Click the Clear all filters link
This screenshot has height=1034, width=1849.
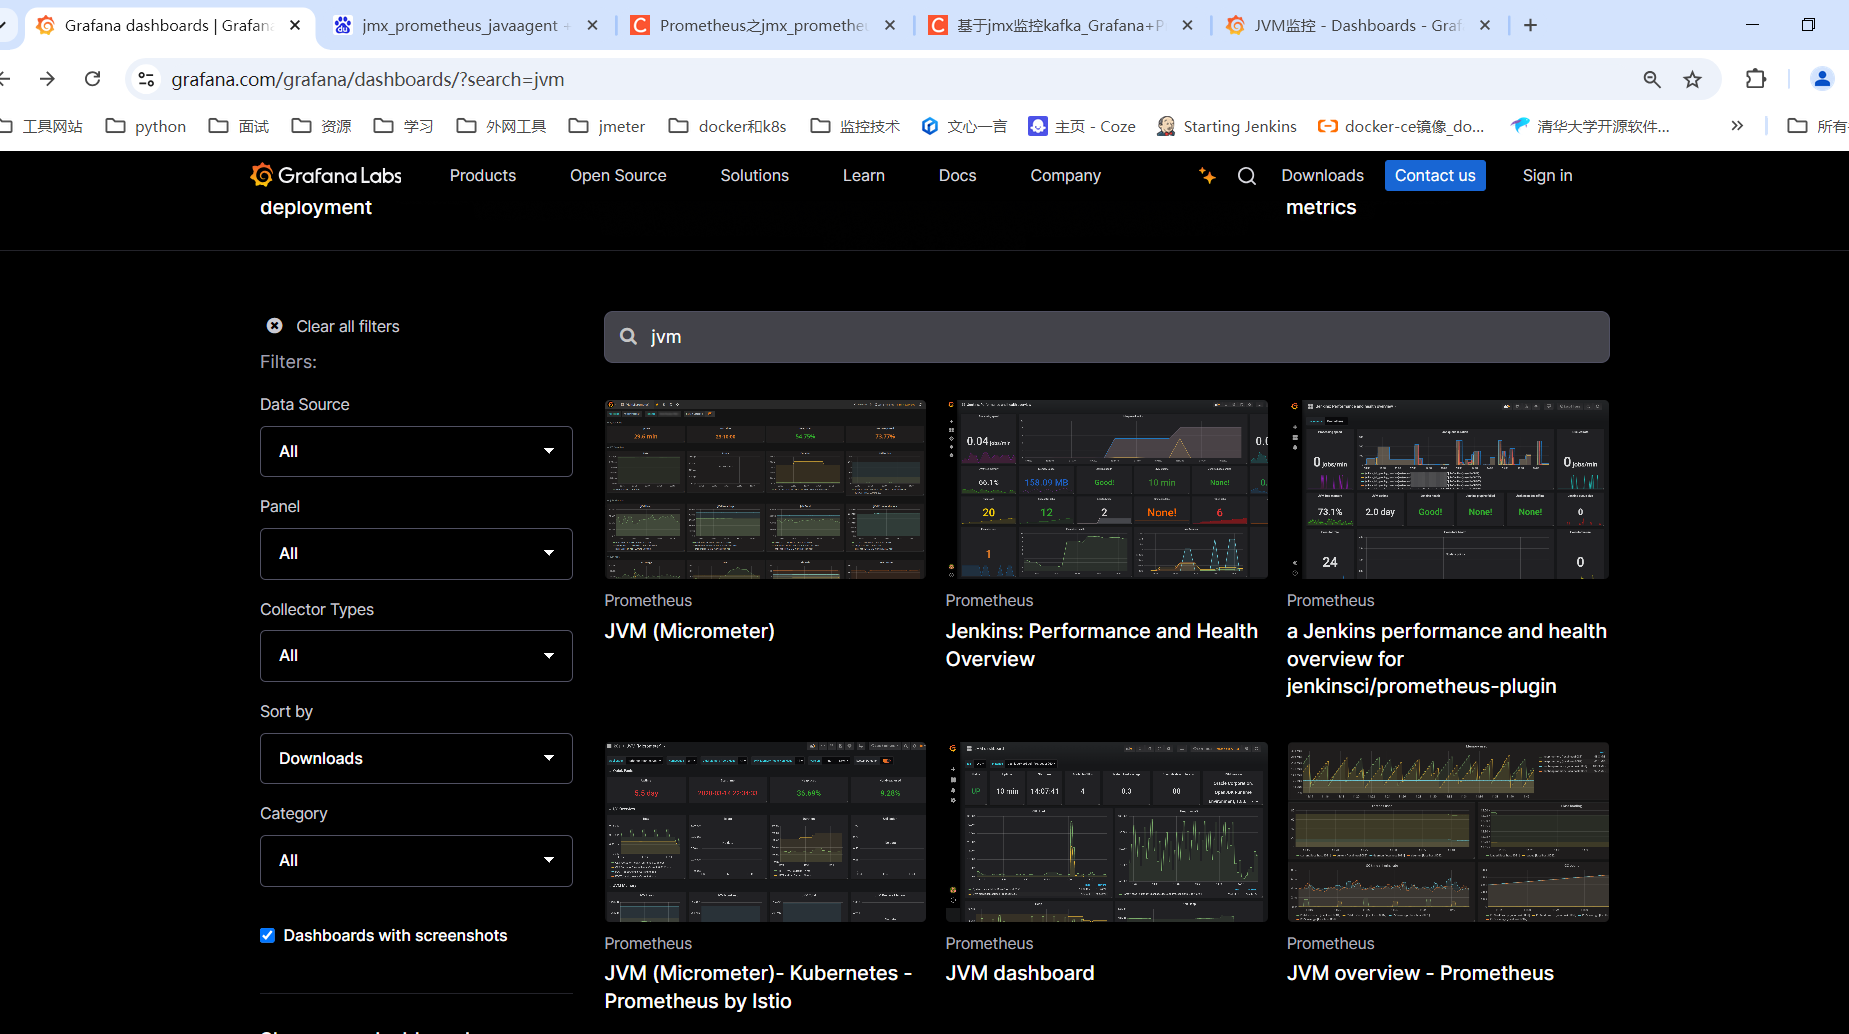pyautogui.click(x=348, y=327)
